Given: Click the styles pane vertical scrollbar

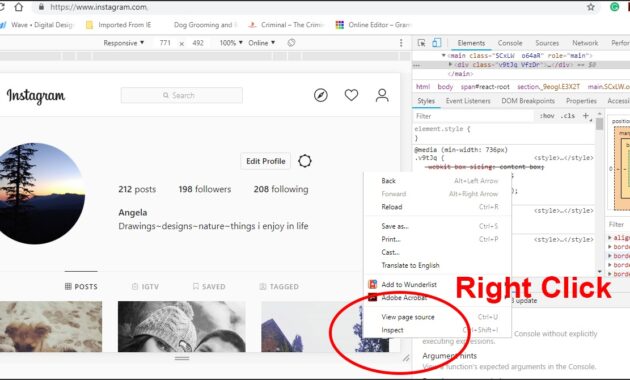Looking at the screenshot, I should (x=599, y=123).
